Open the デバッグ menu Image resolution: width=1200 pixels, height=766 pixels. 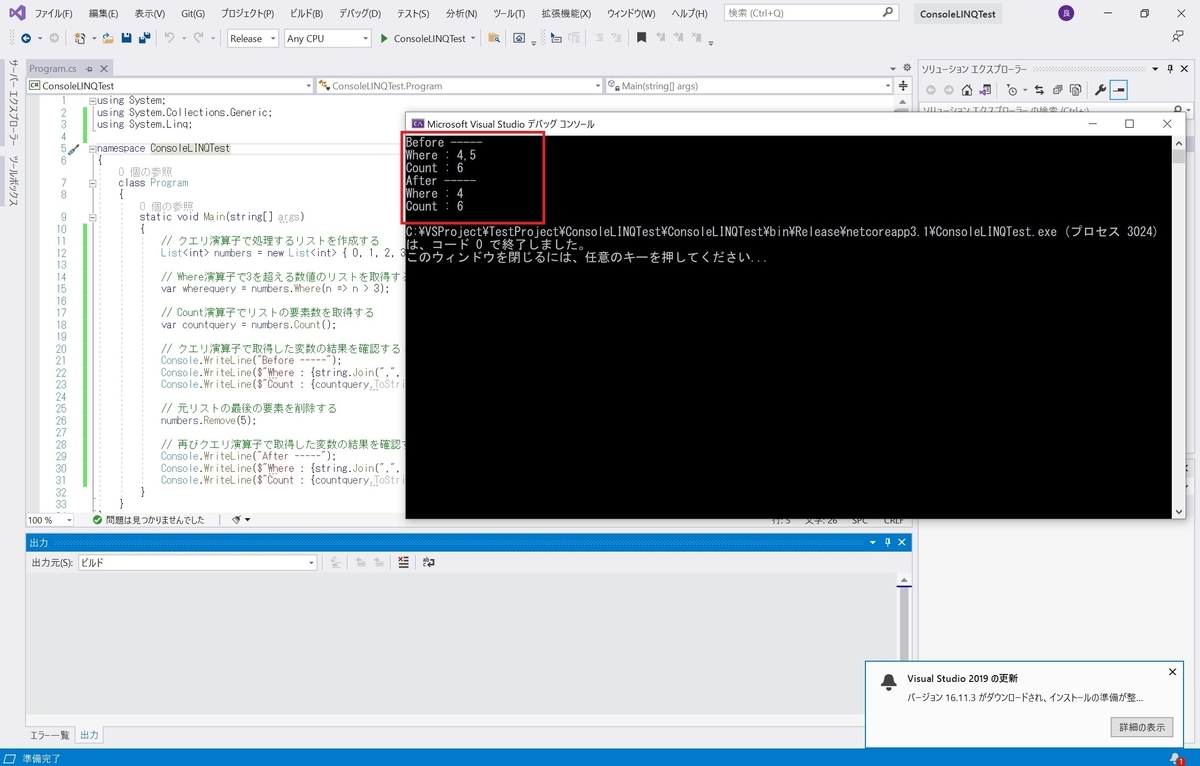tap(358, 13)
